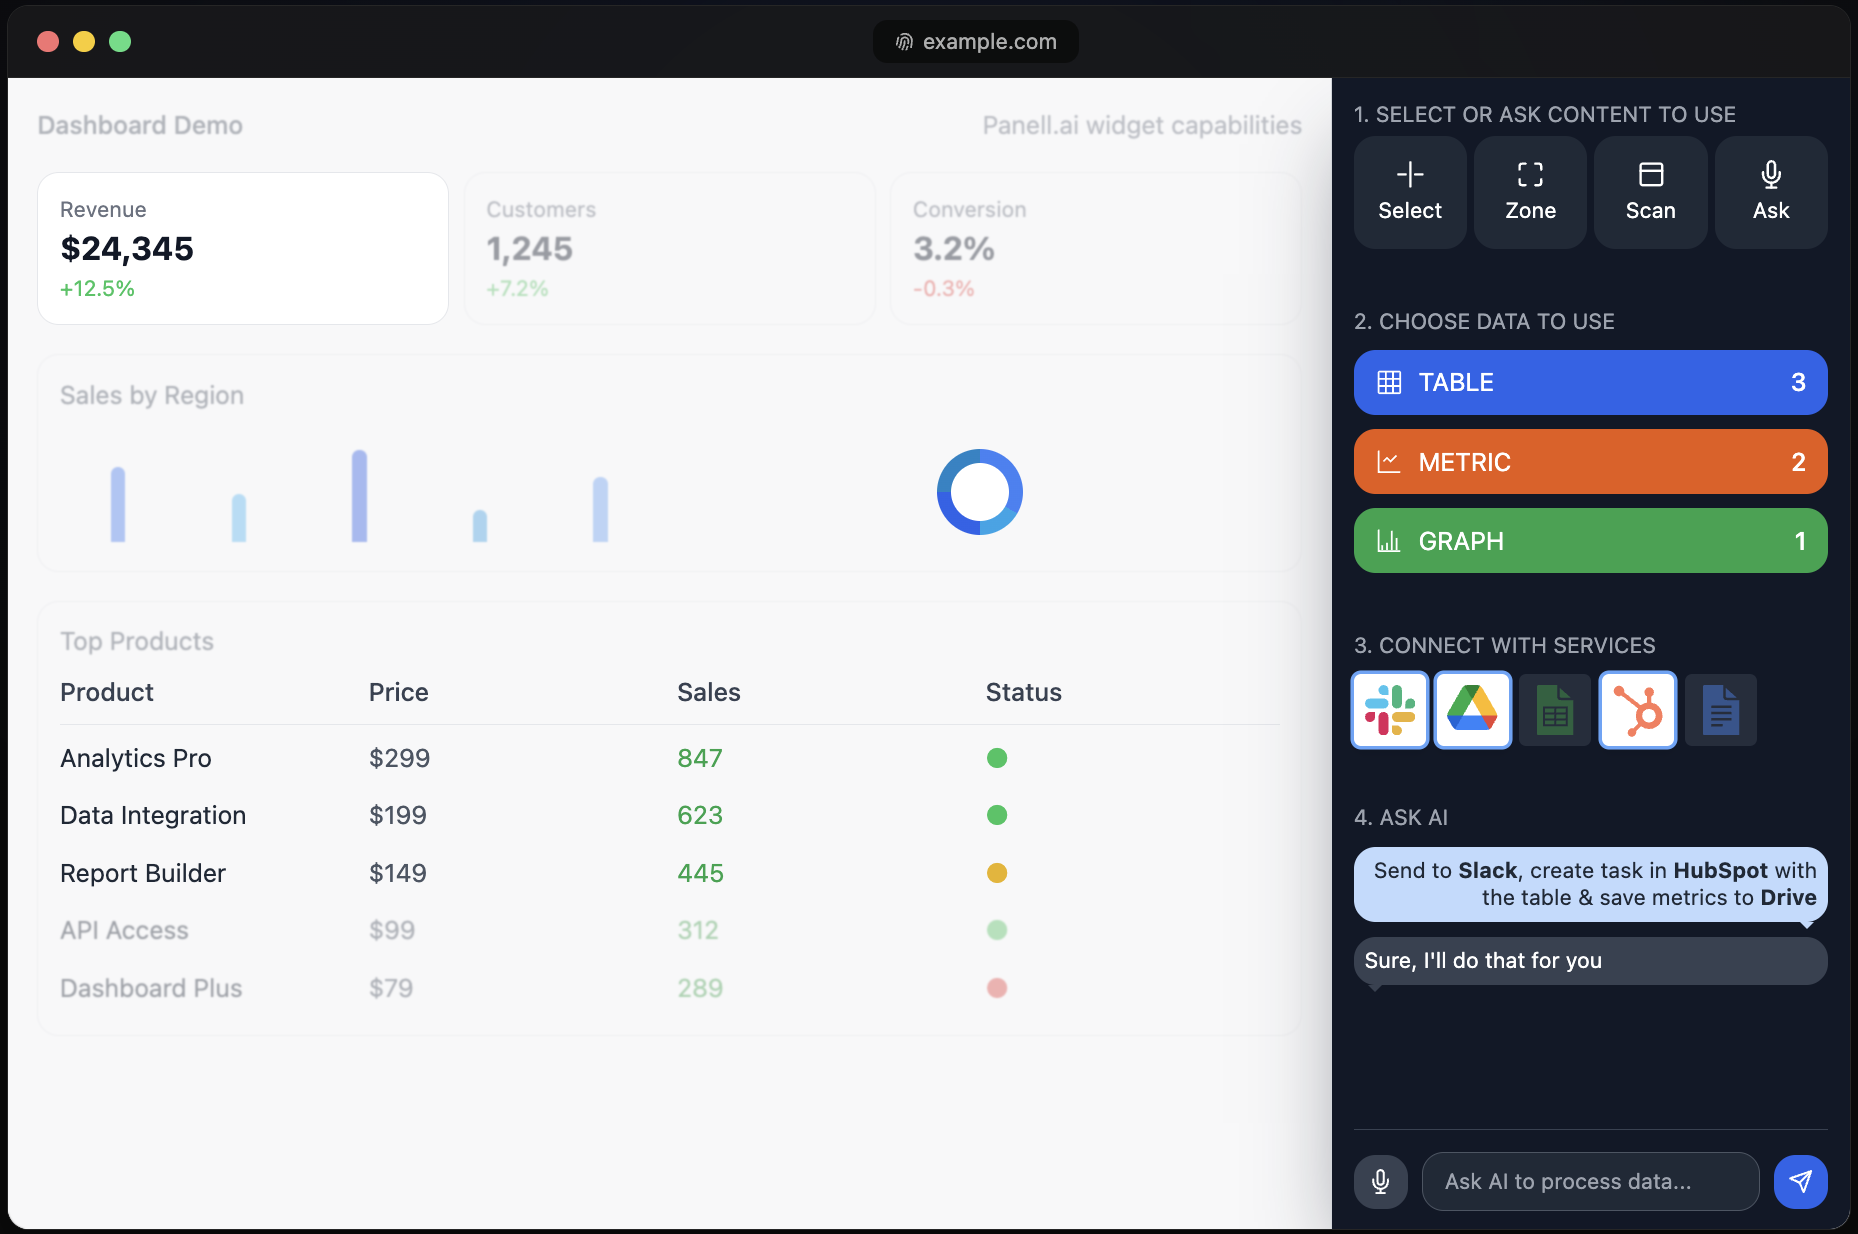Open the Ask voice input tool
This screenshot has width=1858, height=1234.
pos(1771,192)
